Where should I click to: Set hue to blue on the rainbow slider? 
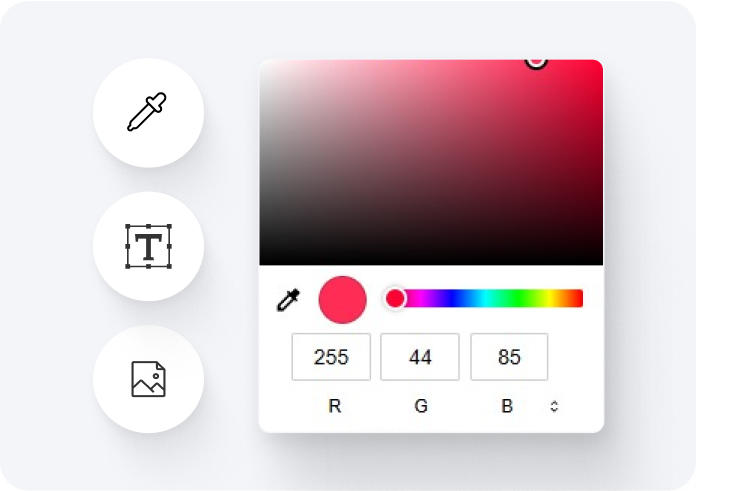coord(455,298)
